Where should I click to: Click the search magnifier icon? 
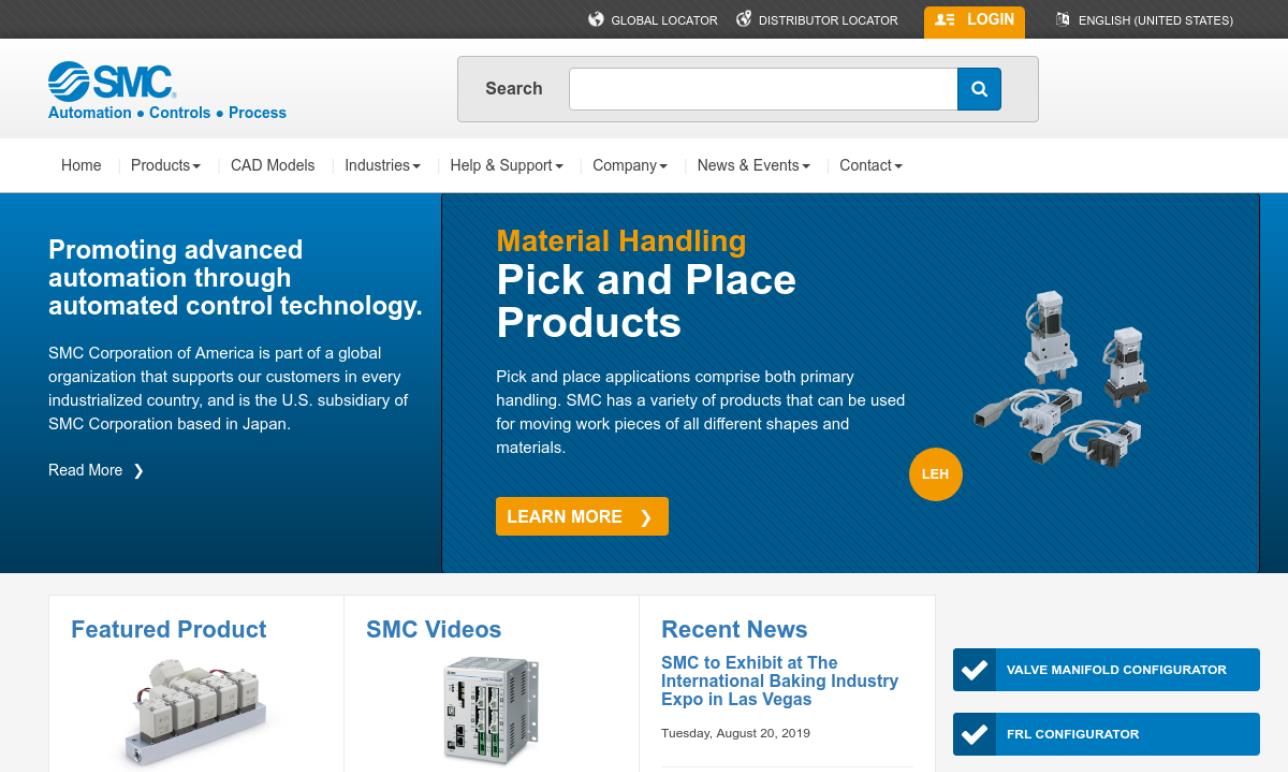tap(979, 89)
